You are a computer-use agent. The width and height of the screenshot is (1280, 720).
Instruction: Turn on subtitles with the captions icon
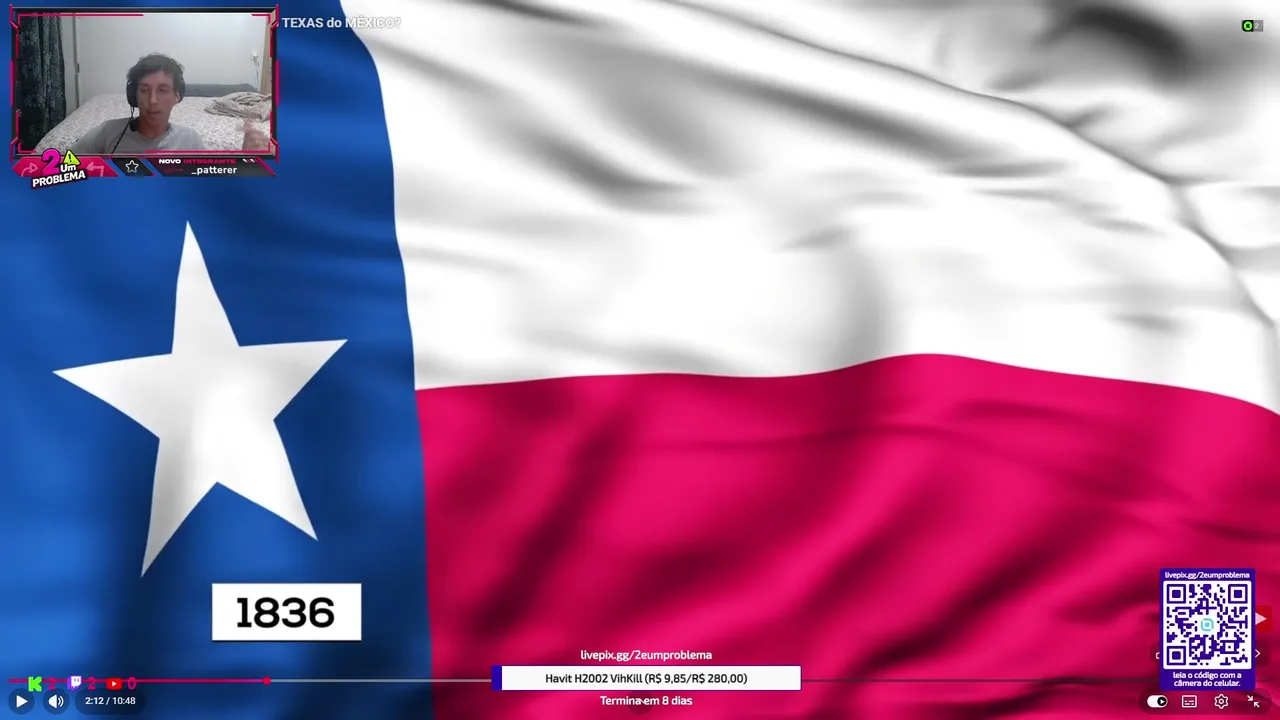(1189, 701)
